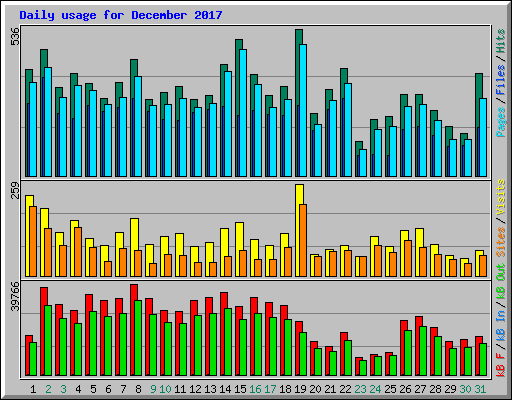Viewport: 512px width, 400px height.
Task: Select day "11" on the x-axis
Action: click(x=180, y=389)
